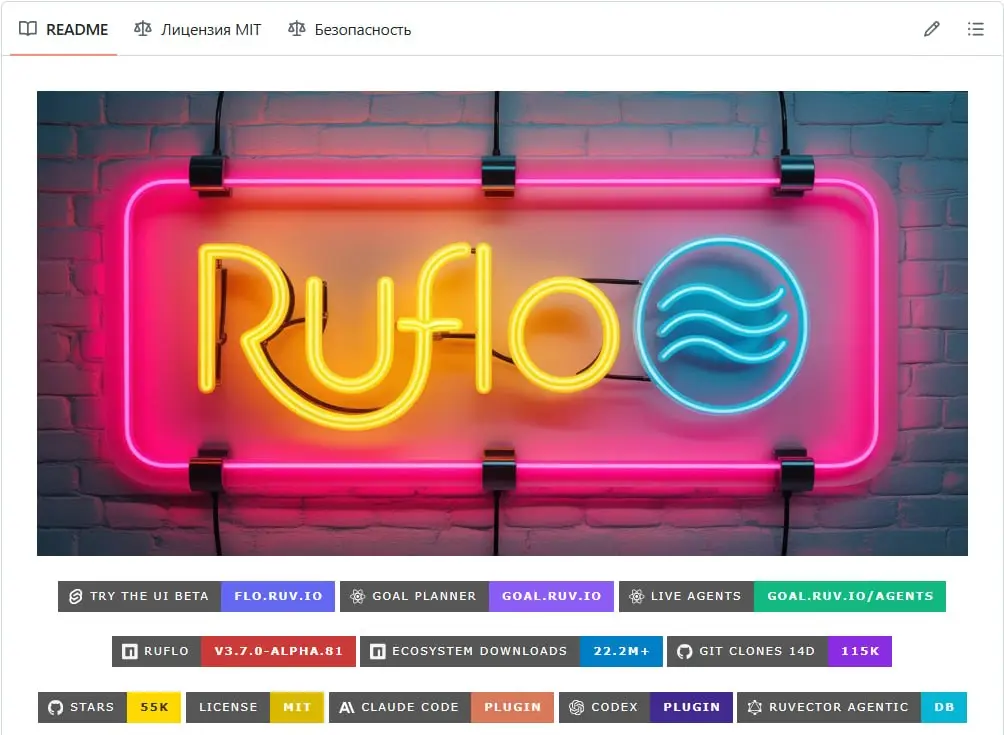Open the Try the UI Beta flo.ruv.io badge
Screen dimensions: 1004x735
pyautogui.click(x=196, y=596)
